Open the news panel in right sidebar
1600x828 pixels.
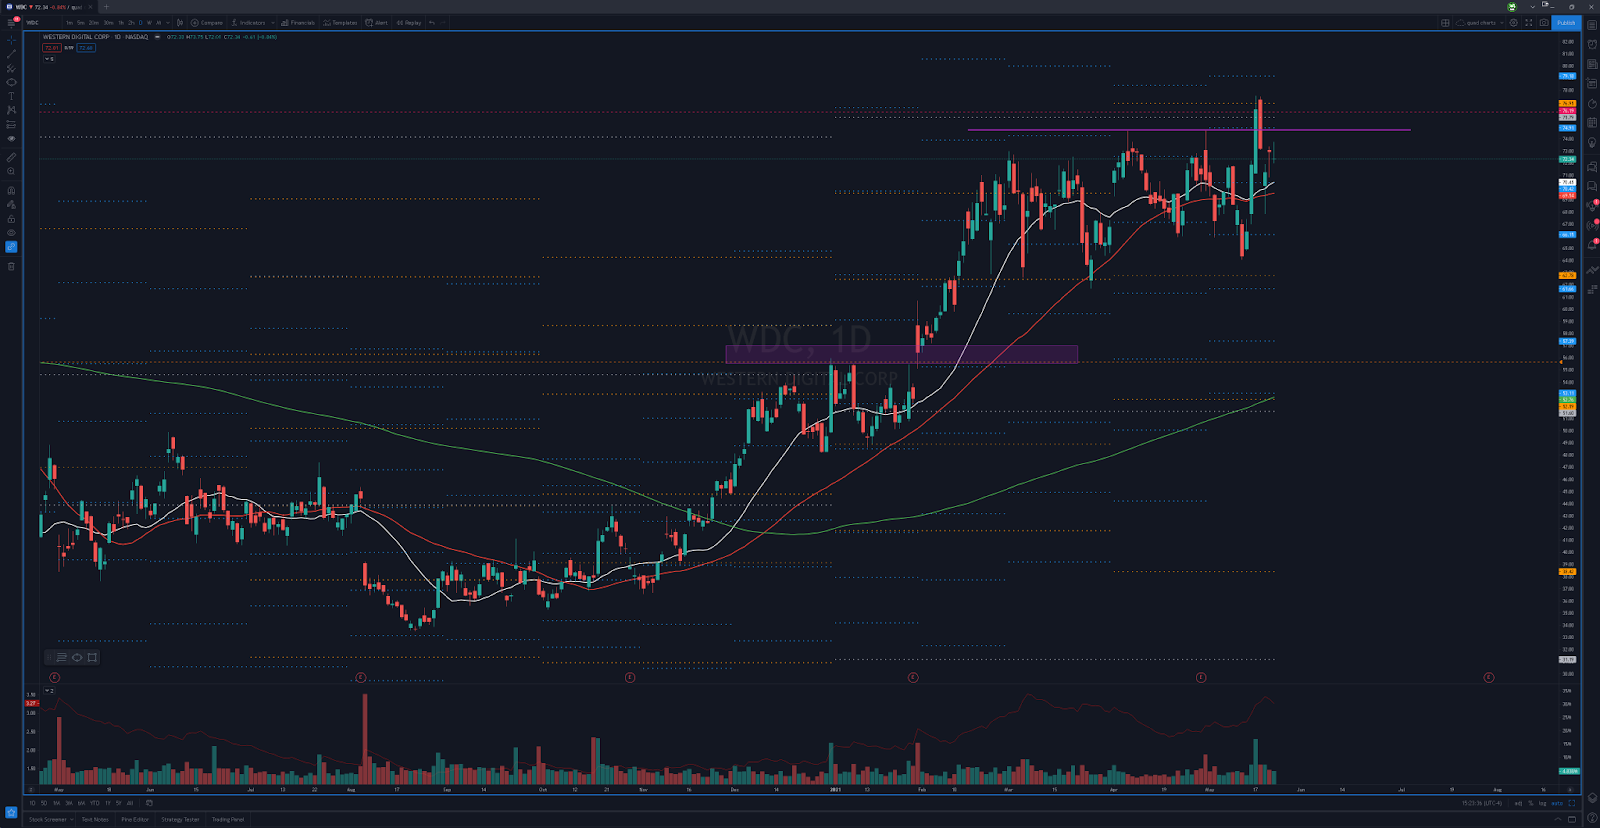1592,64
